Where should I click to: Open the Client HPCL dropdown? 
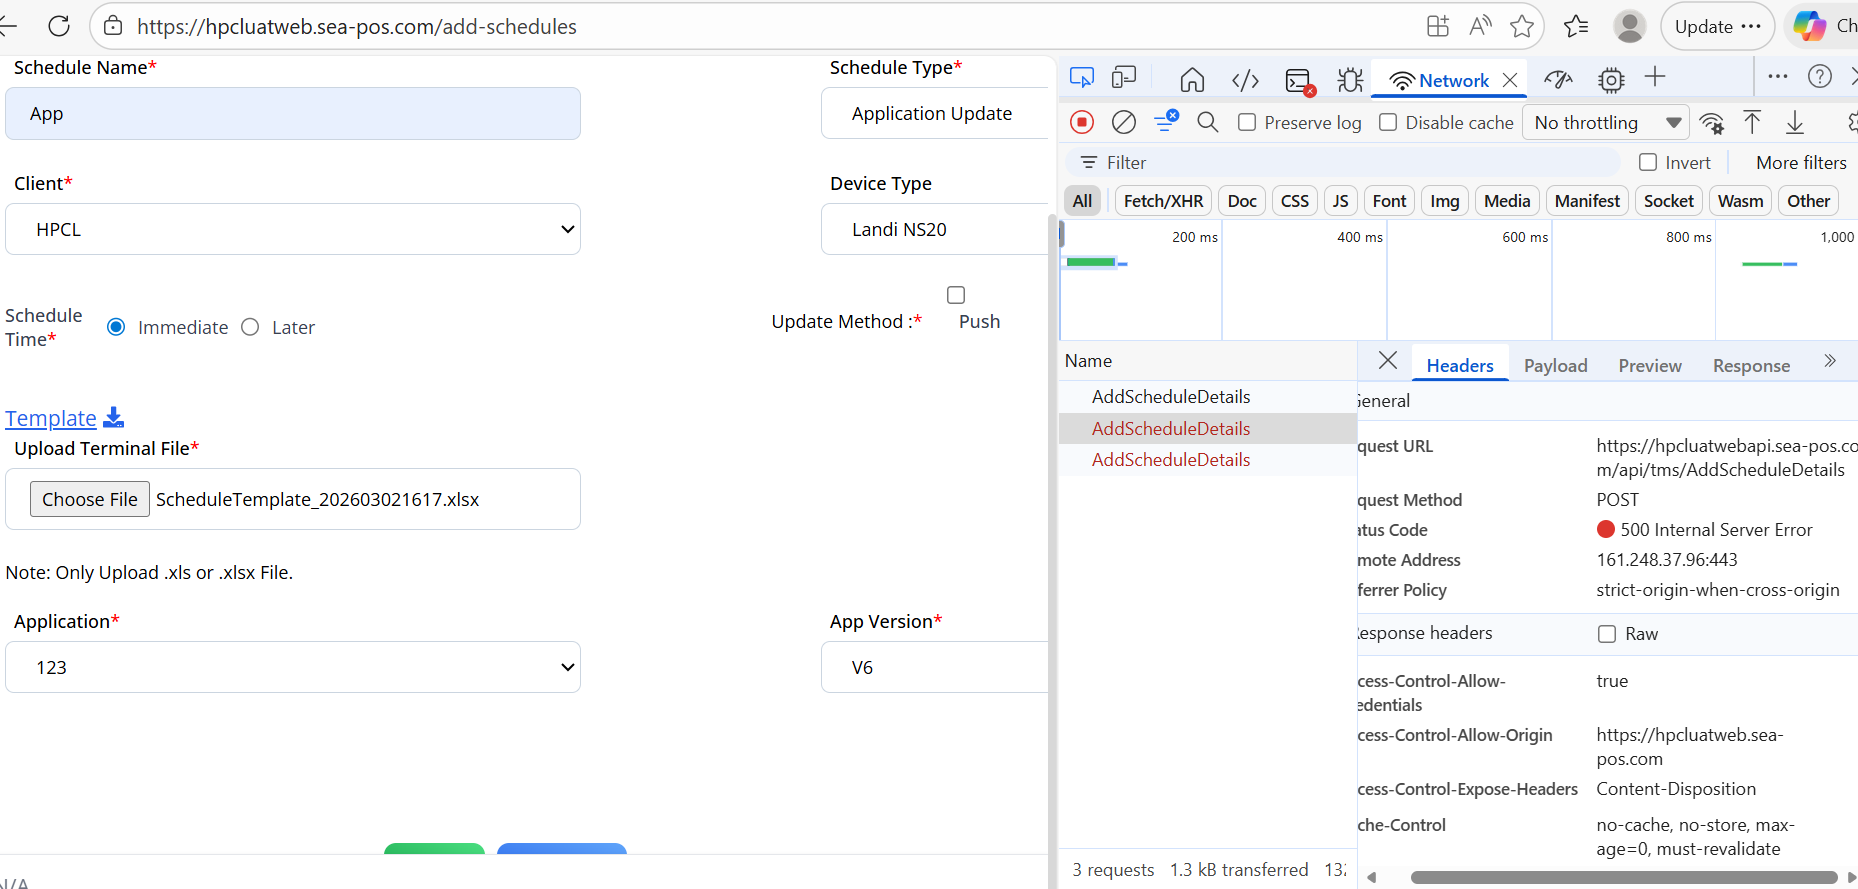[x=293, y=229]
